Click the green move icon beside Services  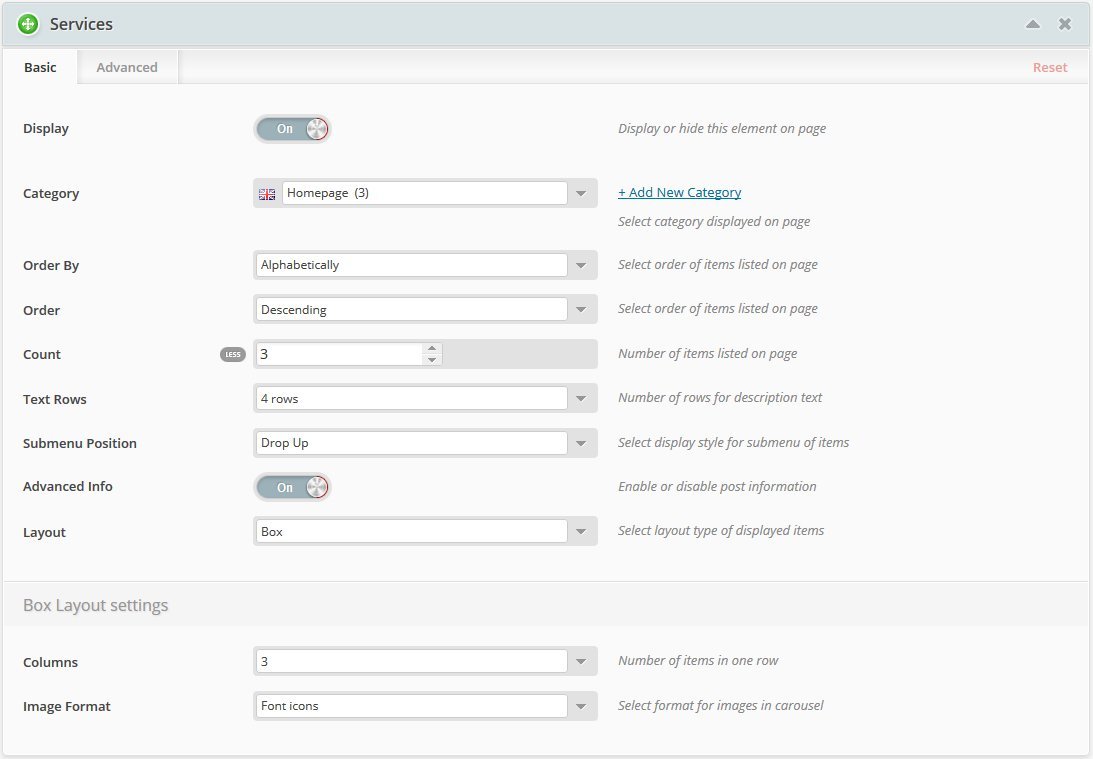point(28,24)
